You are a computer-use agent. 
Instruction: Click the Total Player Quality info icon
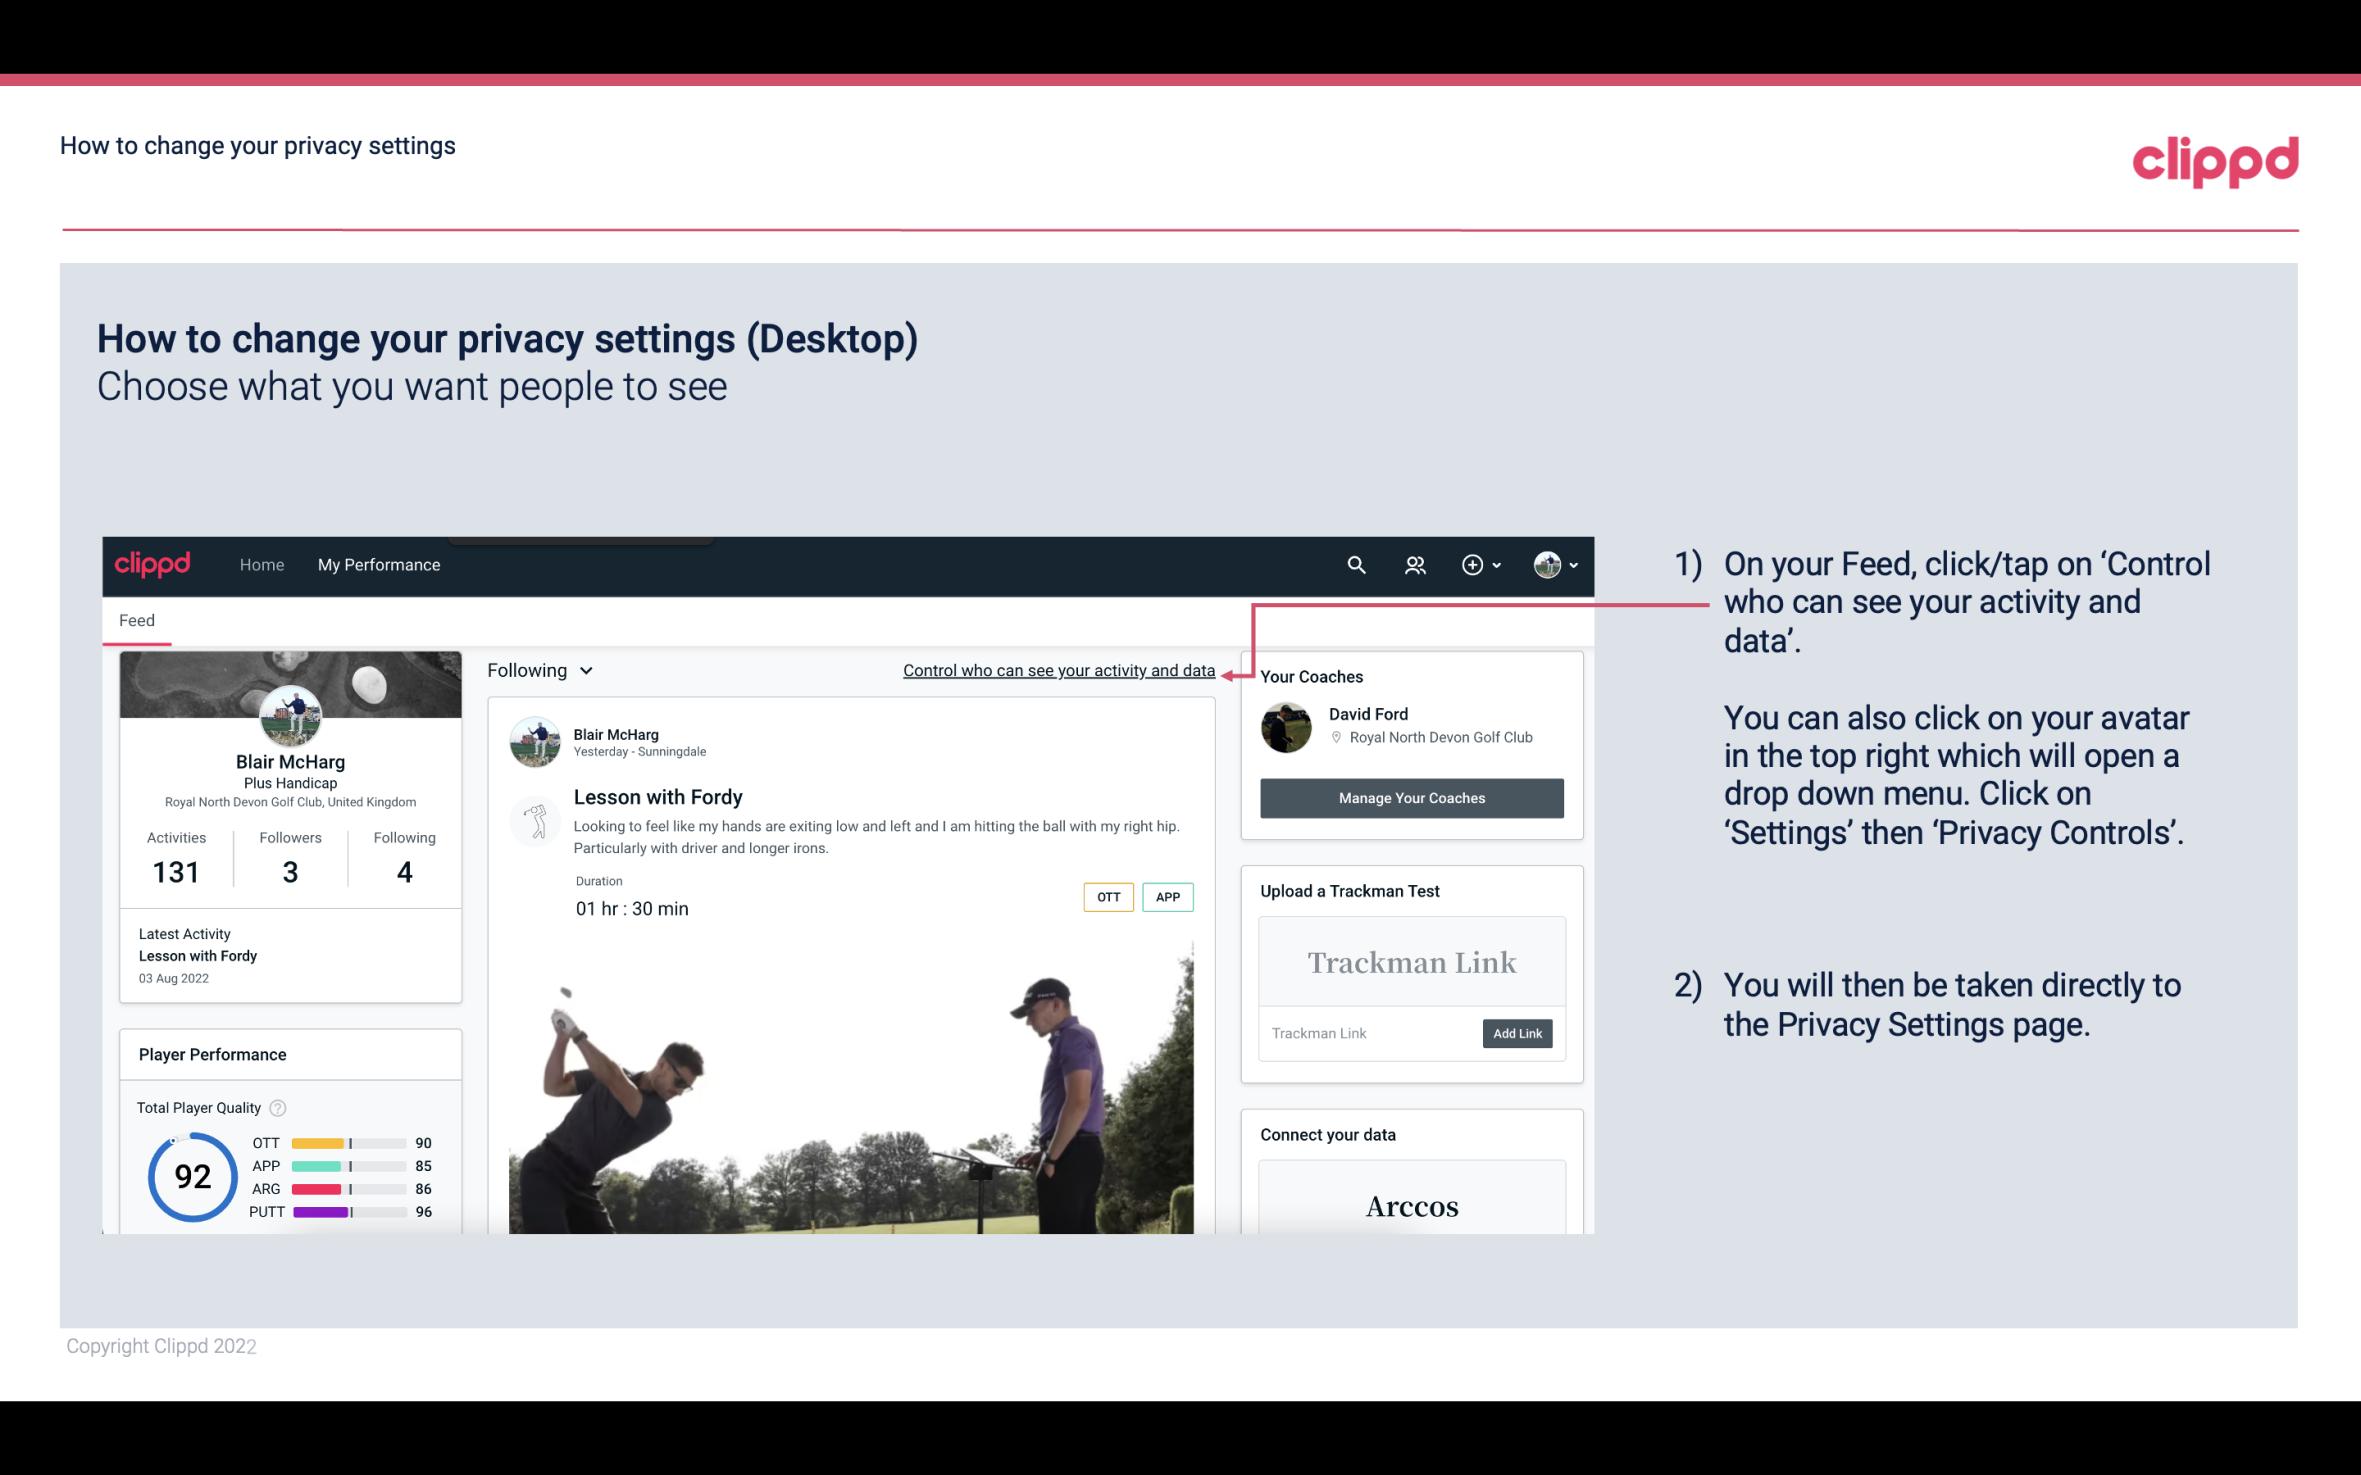(277, 1108)
